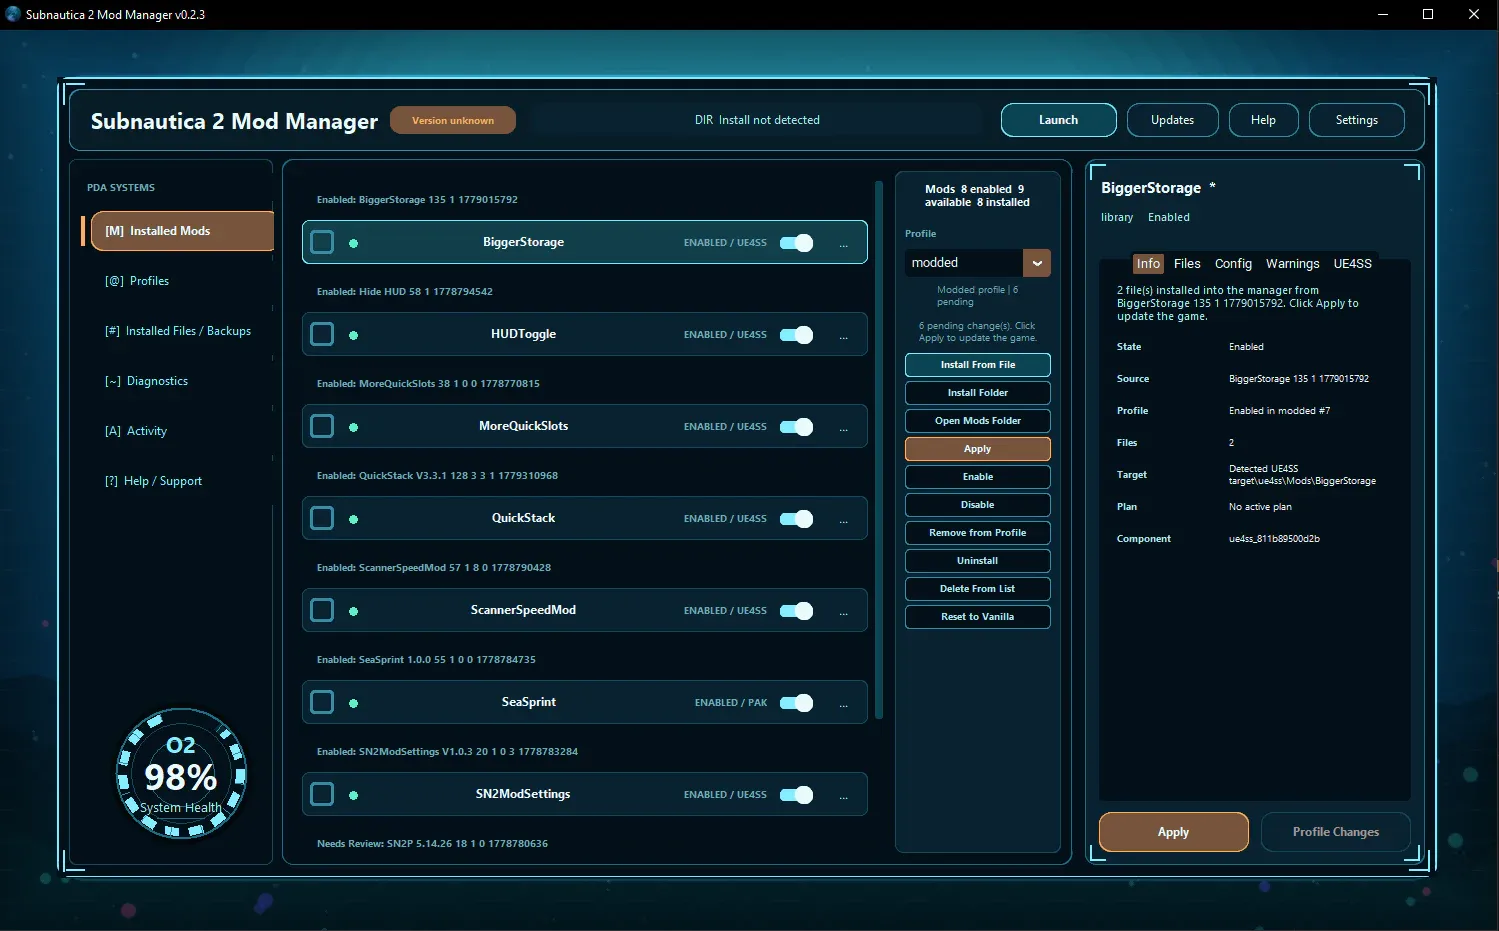The height and width of the screenshot is (931, 1499).
Task: Click Remove from Profile
Action: coord(978,533)
